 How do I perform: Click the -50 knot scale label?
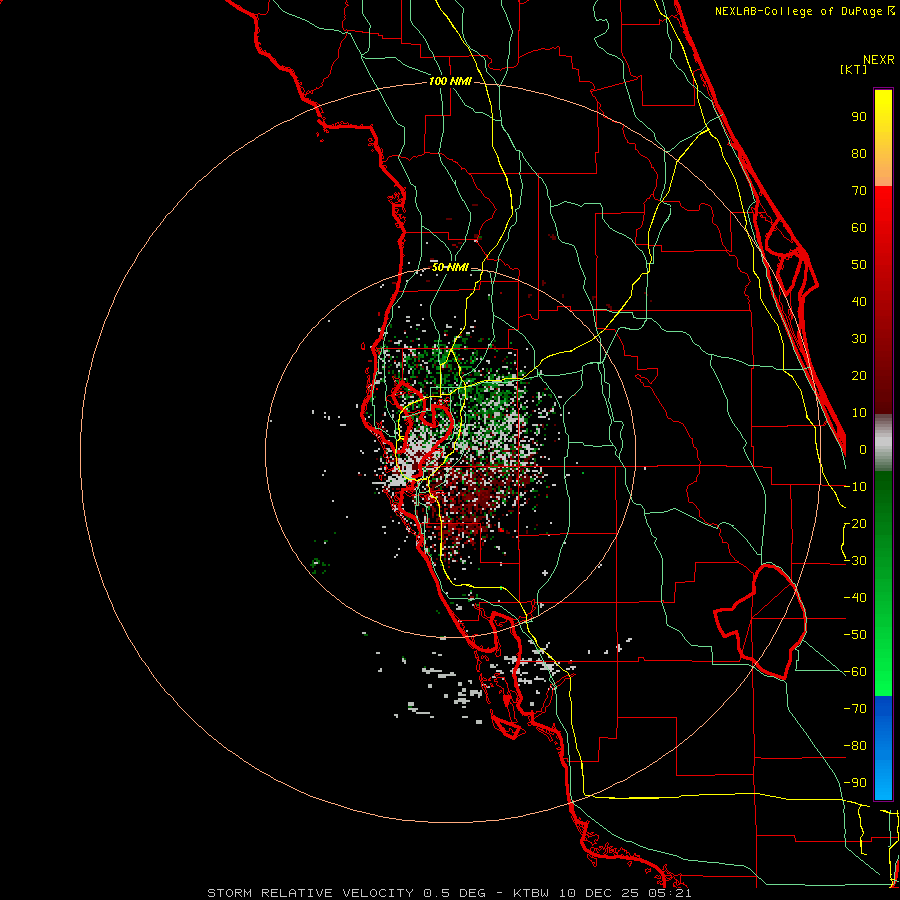tap(855, 635)
